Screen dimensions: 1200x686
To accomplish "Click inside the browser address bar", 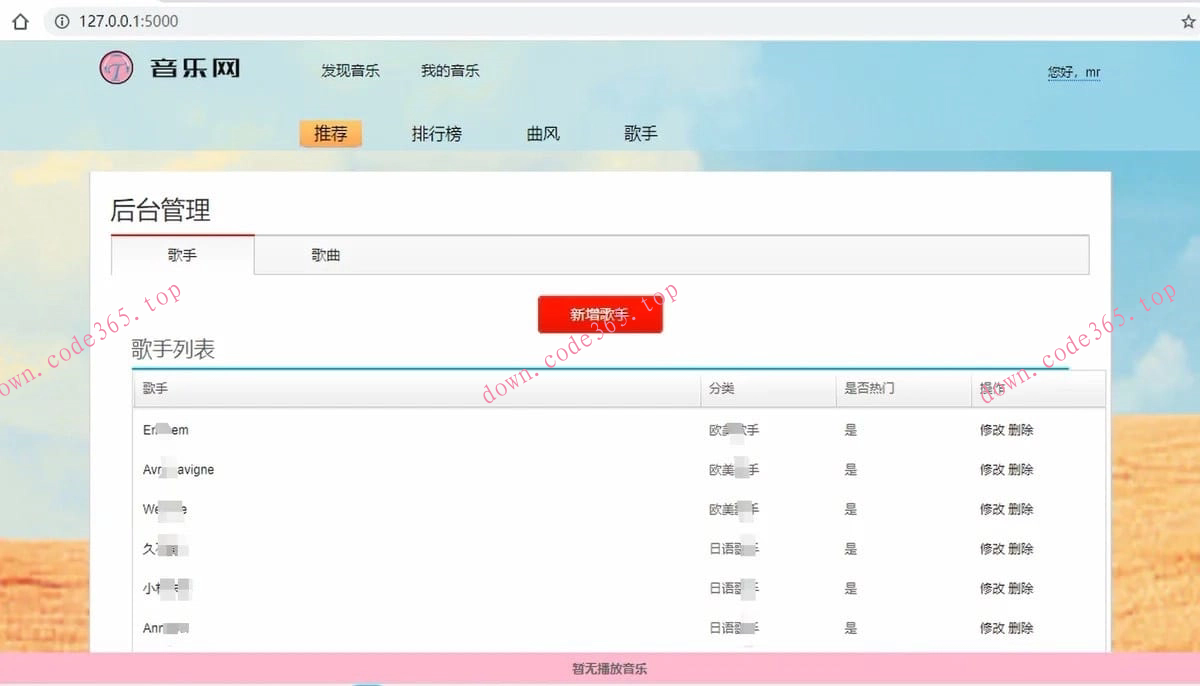I will coord(300,20).
